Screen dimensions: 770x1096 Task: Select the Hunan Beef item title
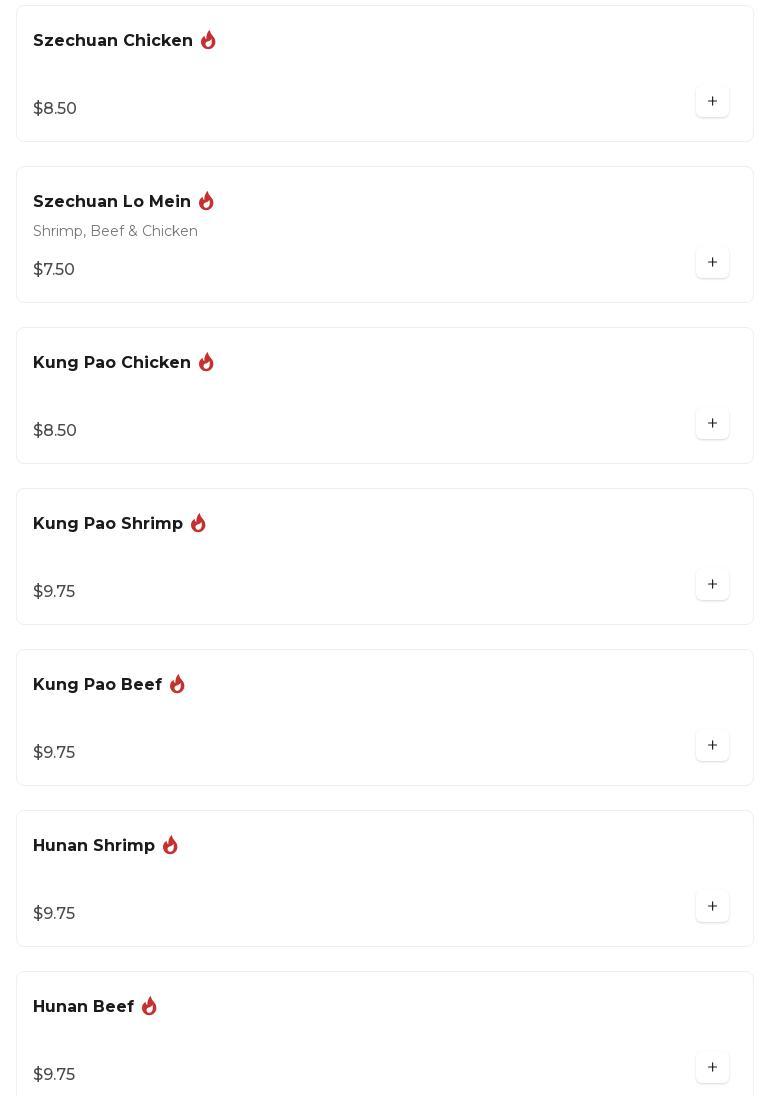[84, 1007]
